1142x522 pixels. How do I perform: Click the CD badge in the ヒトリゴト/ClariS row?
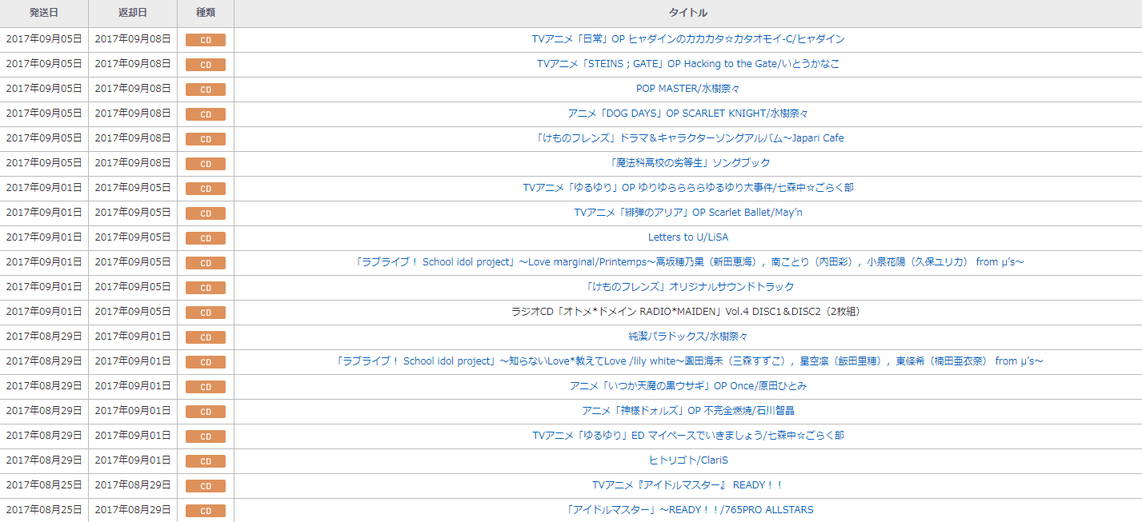205,461
